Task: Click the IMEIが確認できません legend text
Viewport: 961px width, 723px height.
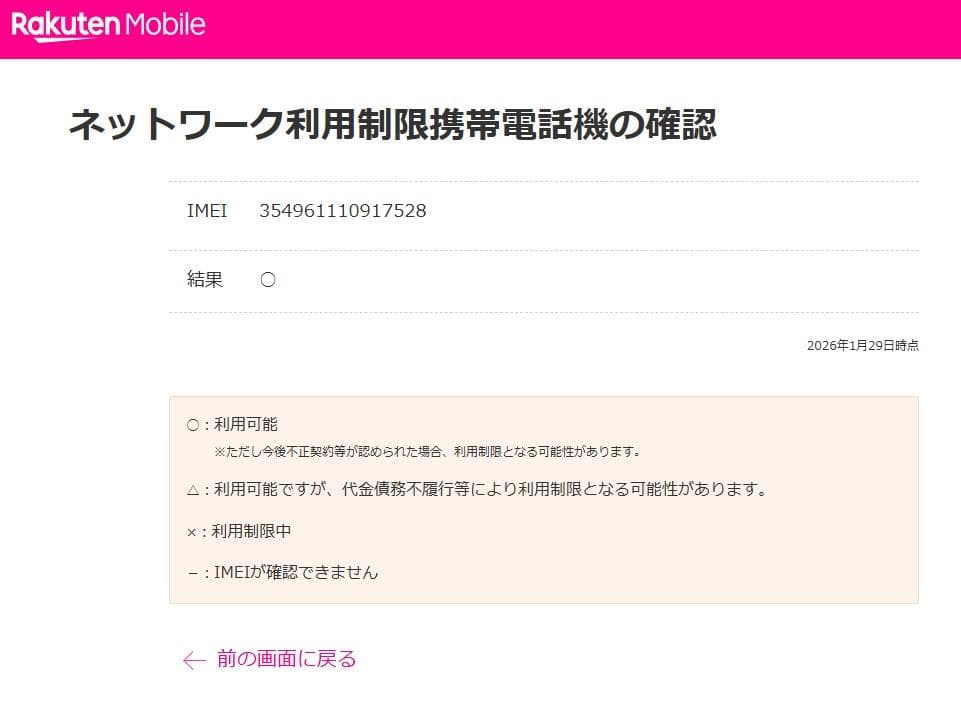Action: (x=296, y=573)
